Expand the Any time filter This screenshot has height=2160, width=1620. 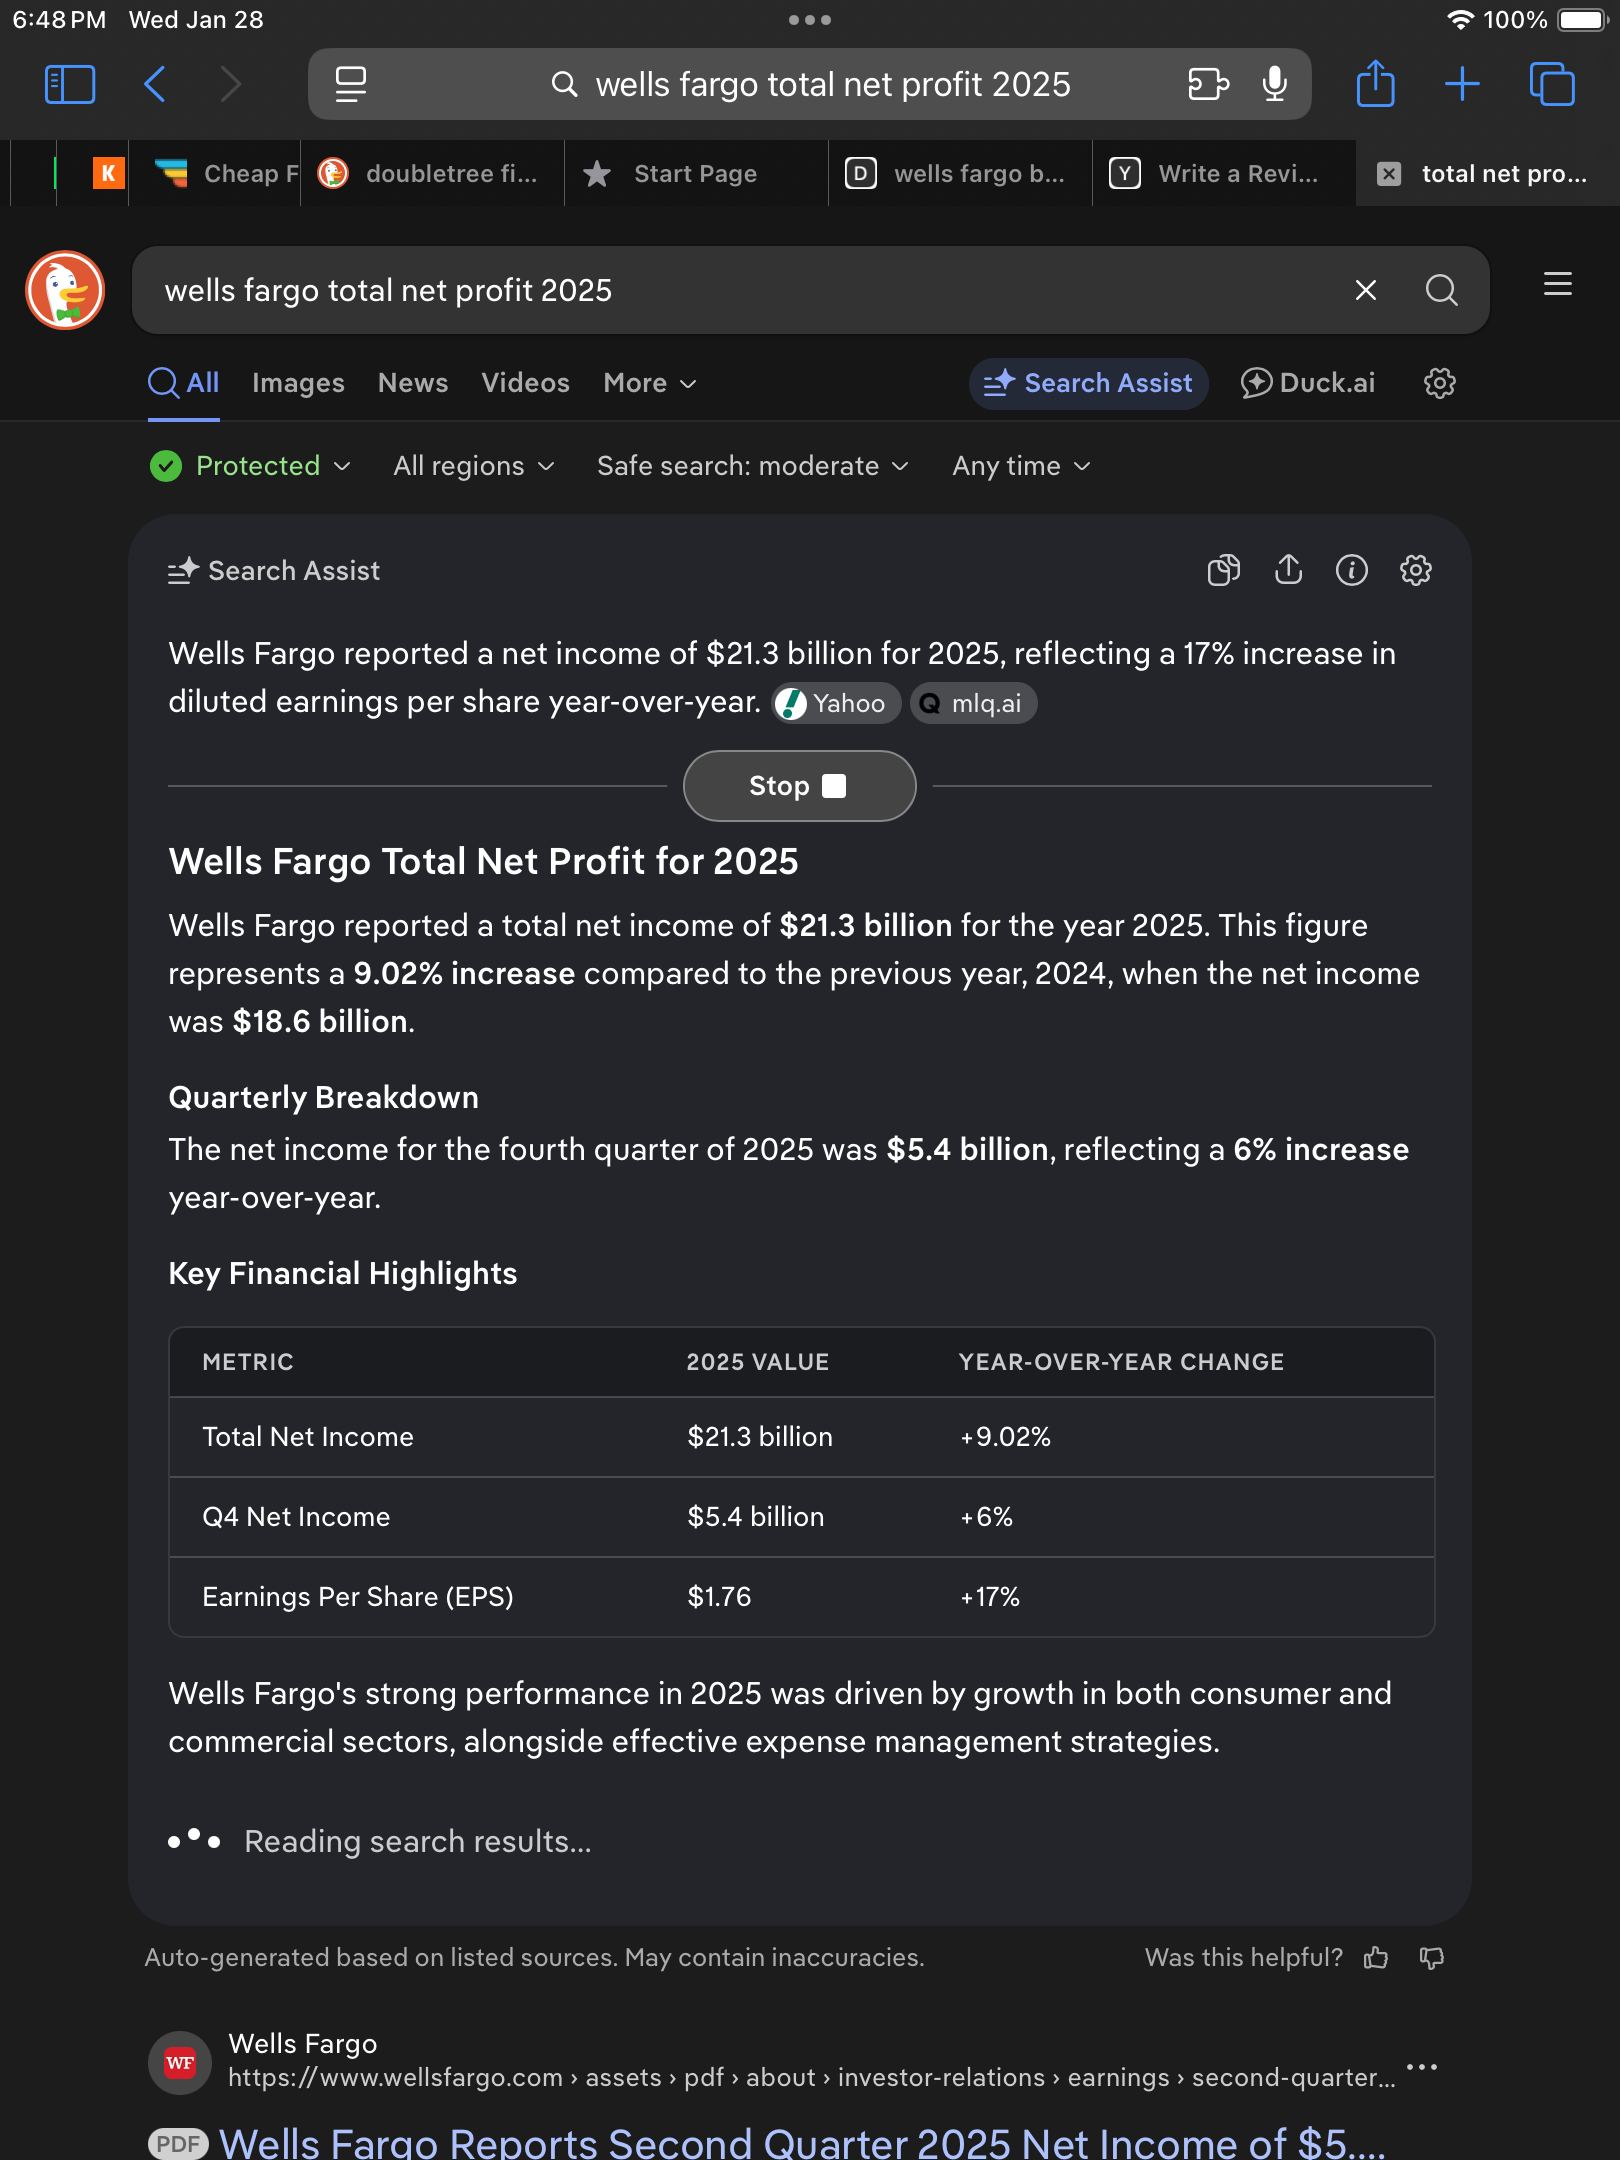click(x=1020, y=466)
